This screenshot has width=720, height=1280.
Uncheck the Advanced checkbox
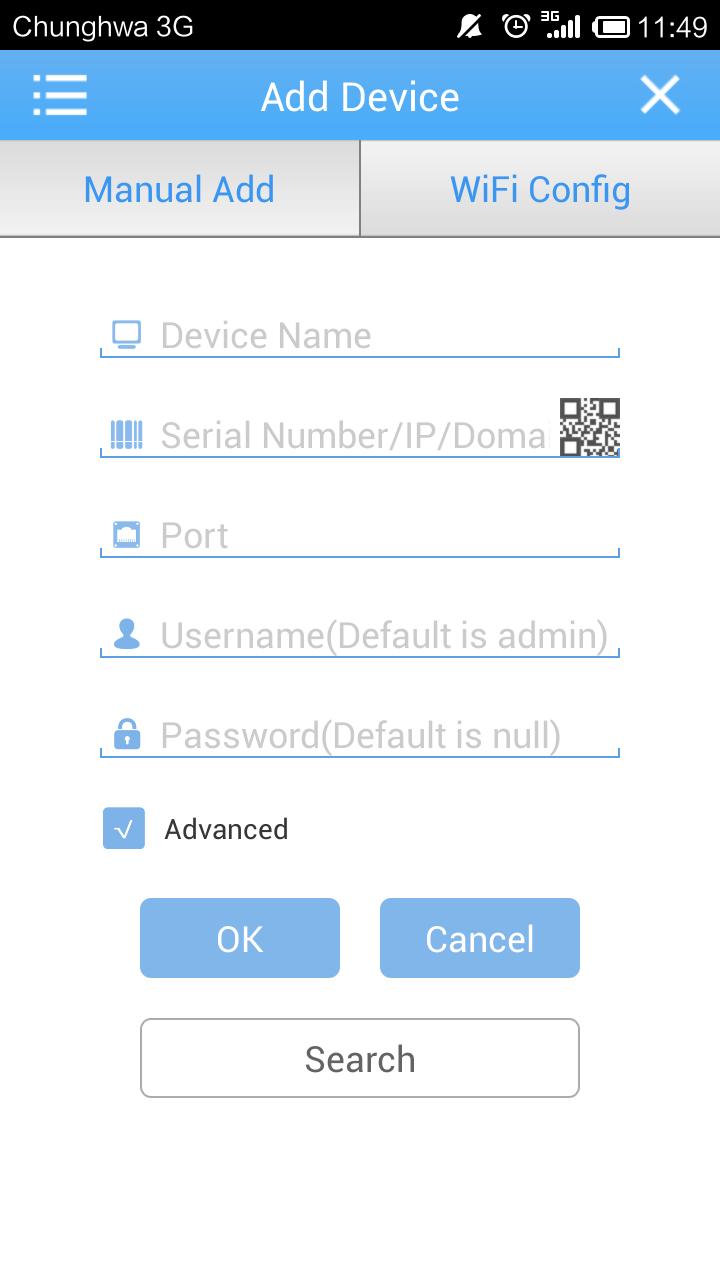point(124,828)
